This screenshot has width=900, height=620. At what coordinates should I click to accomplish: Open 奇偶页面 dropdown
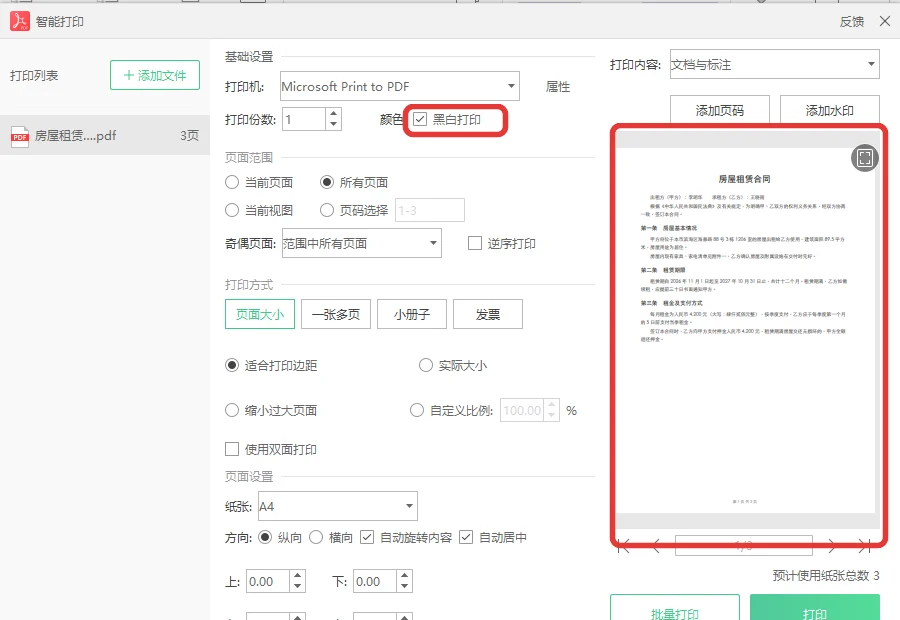pos(362,243)
